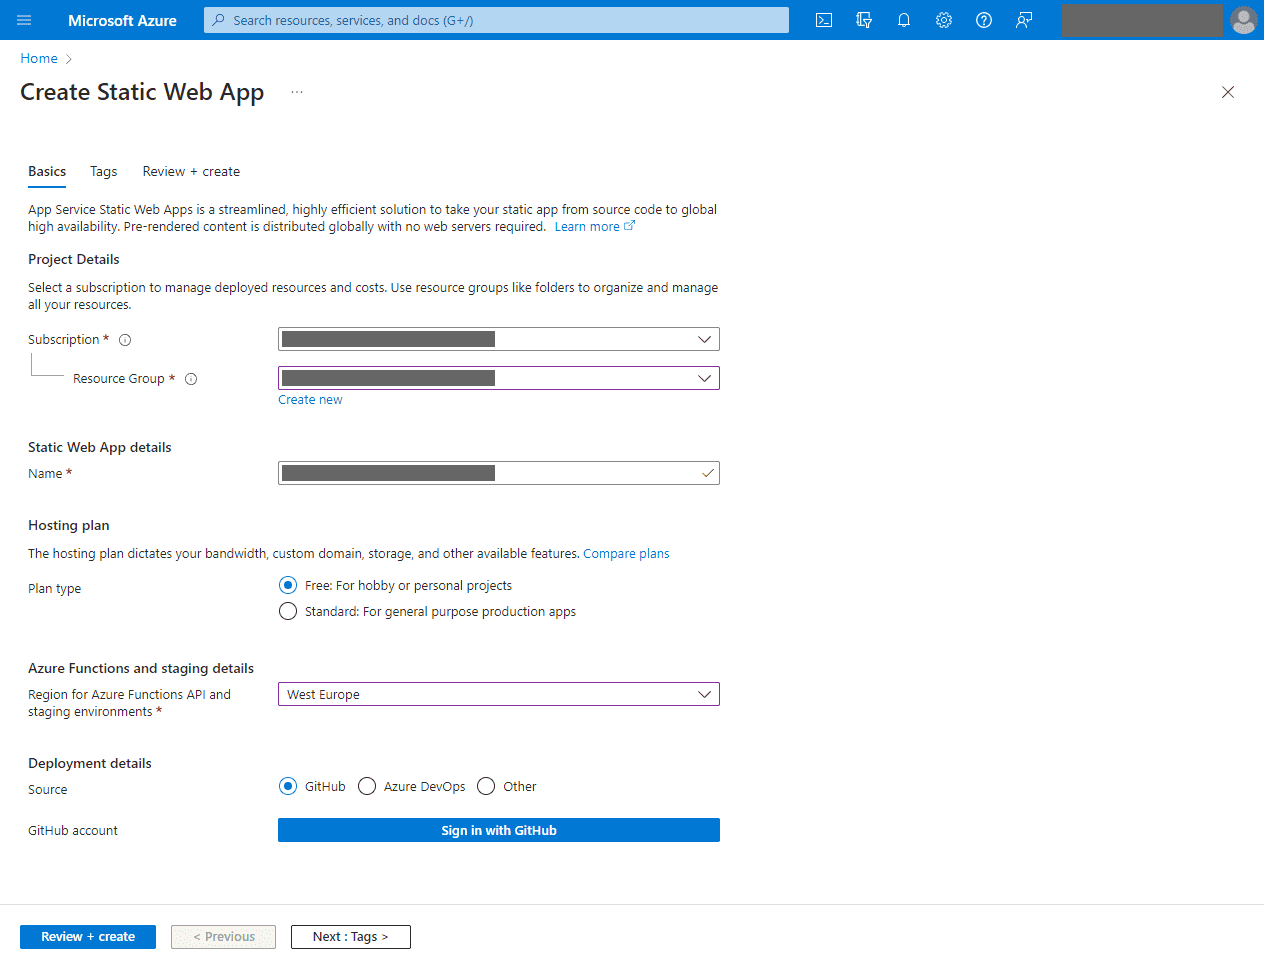Click into the Static Web App Name field
Image resolution: width=1264 pixels, height=969 pixels.
pyautogui.click(x=498, y=473)
